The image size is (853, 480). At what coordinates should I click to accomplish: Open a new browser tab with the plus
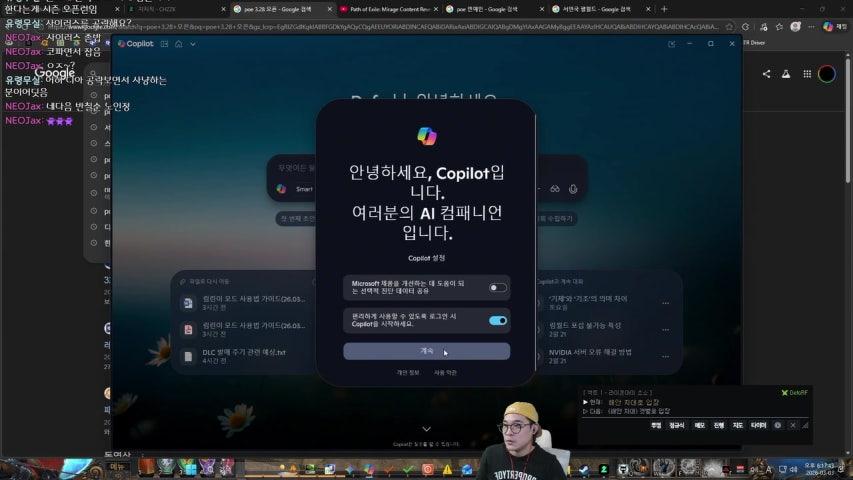pyautogui.click(x=664, y=9)
